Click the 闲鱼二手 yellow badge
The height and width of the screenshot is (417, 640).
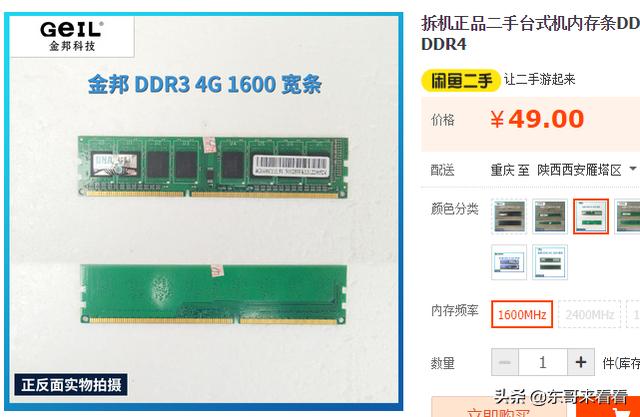(x=460, y=80)
